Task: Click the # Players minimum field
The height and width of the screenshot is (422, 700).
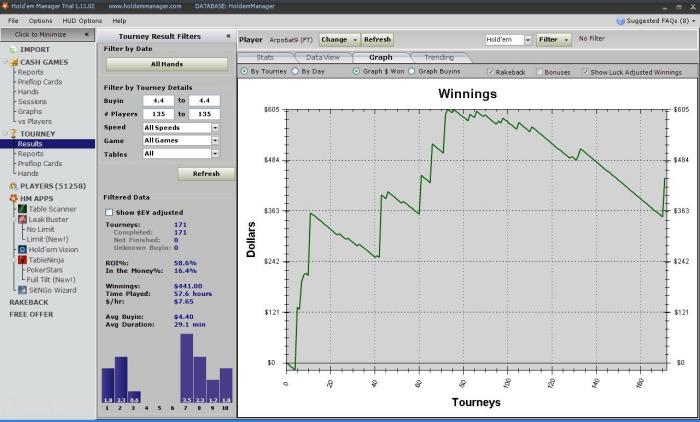Action: pos(158,114)
